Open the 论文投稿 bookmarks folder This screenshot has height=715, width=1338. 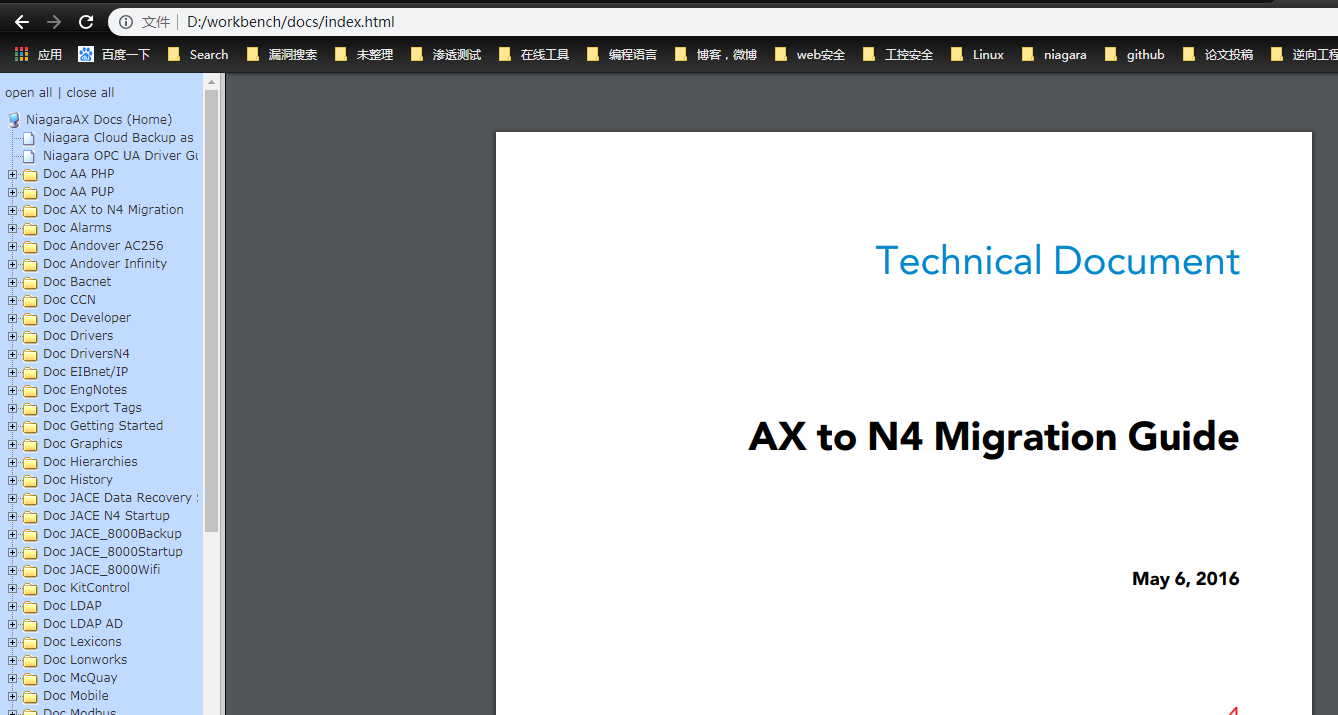click(x=1218, y=54)
